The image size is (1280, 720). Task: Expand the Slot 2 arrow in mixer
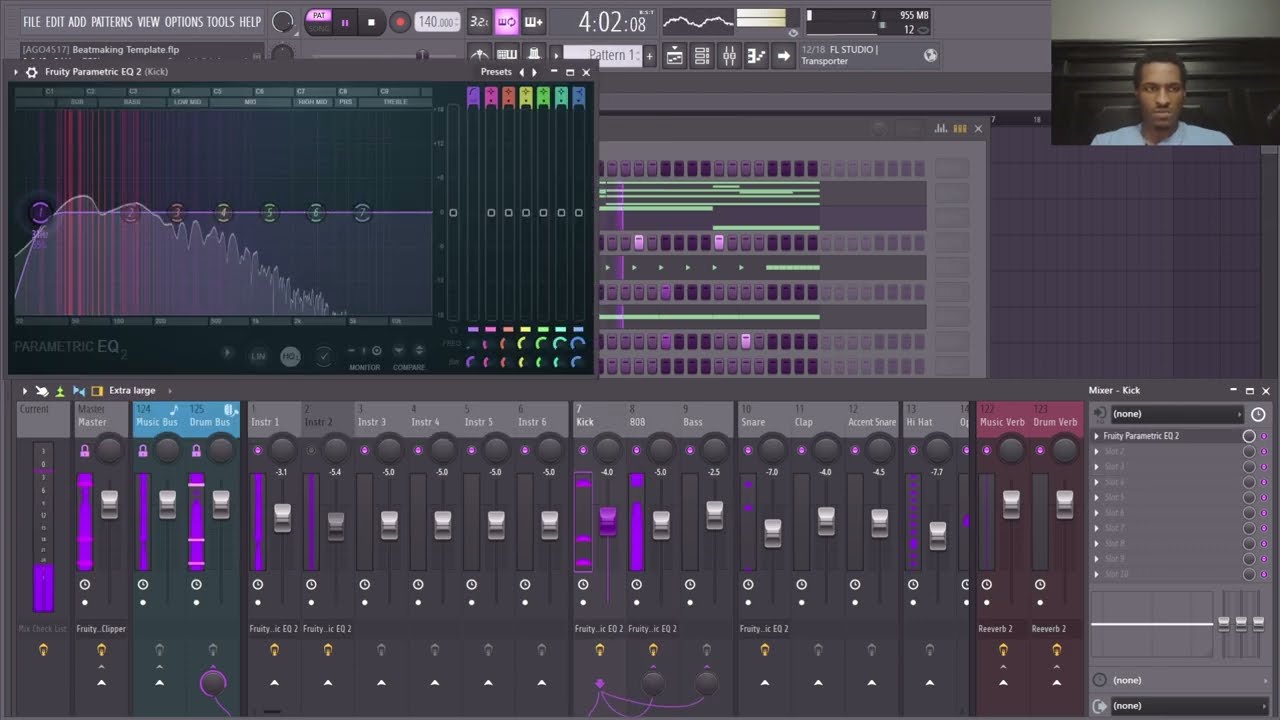tap(1097, 452)
